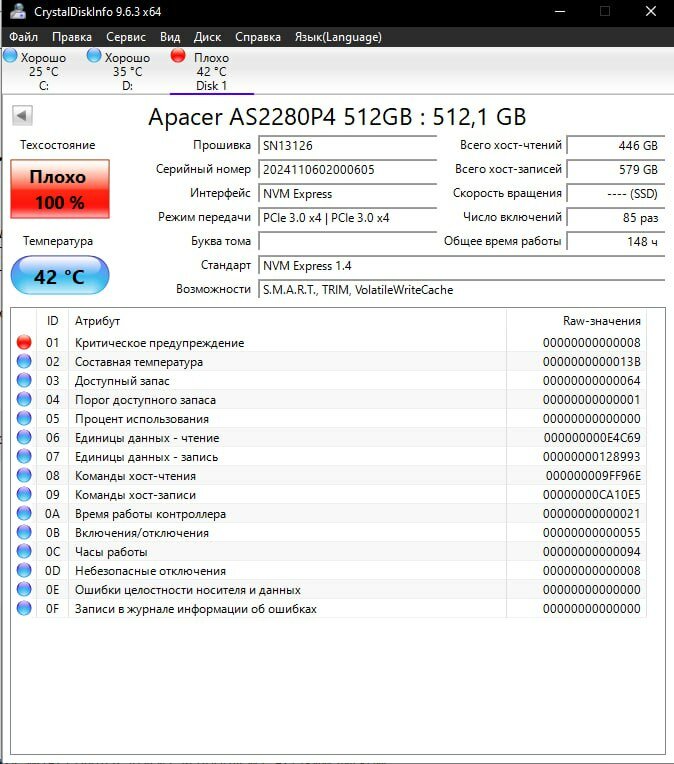Image resolution: width=674 pixels, height=764 pixels.
Task: Click blue status orb of attribute 0E
Action: pos(24,590)
